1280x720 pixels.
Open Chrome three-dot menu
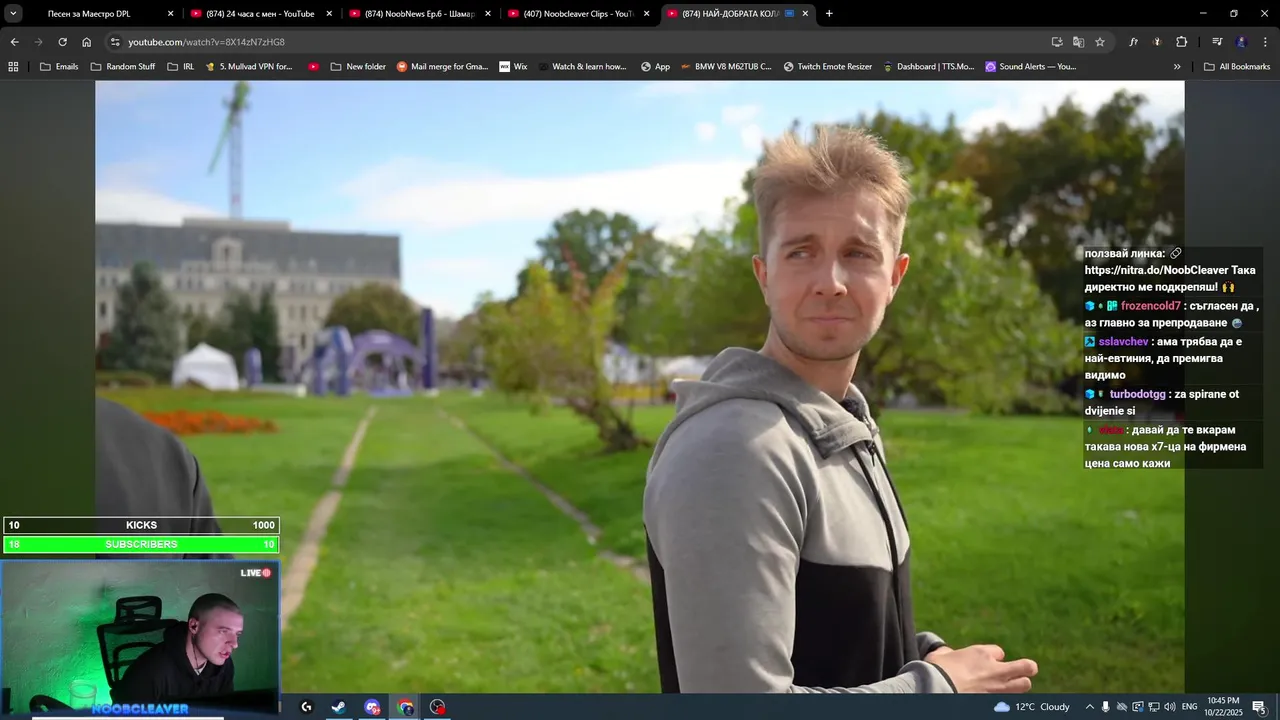1265,42
